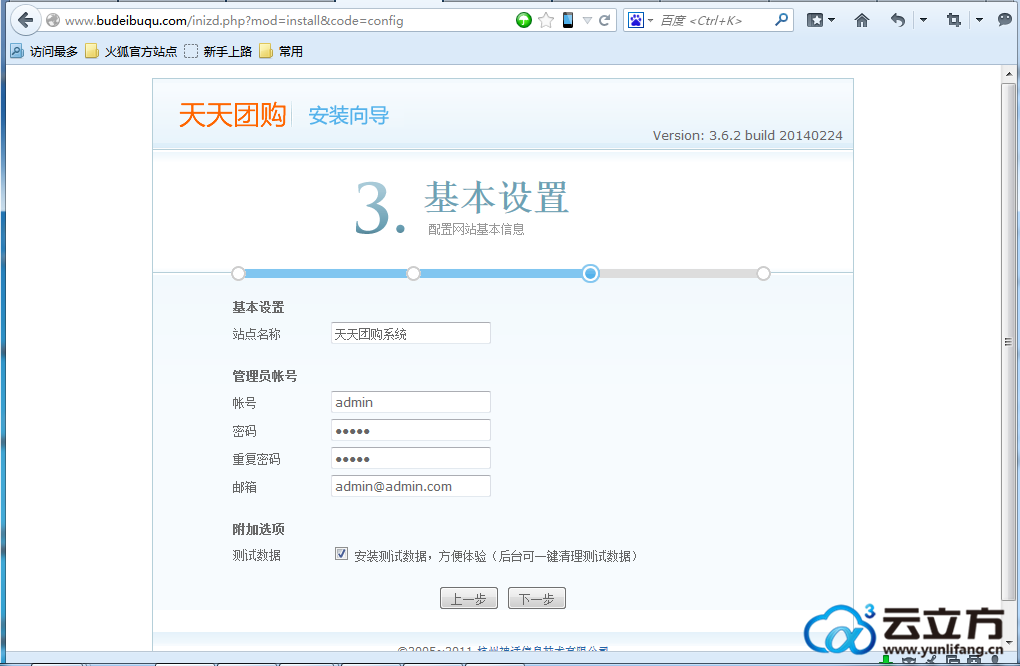The image size is (1020, 666).
Task: Click the chat bubble toolbar icon
Action: [1005, 20]
